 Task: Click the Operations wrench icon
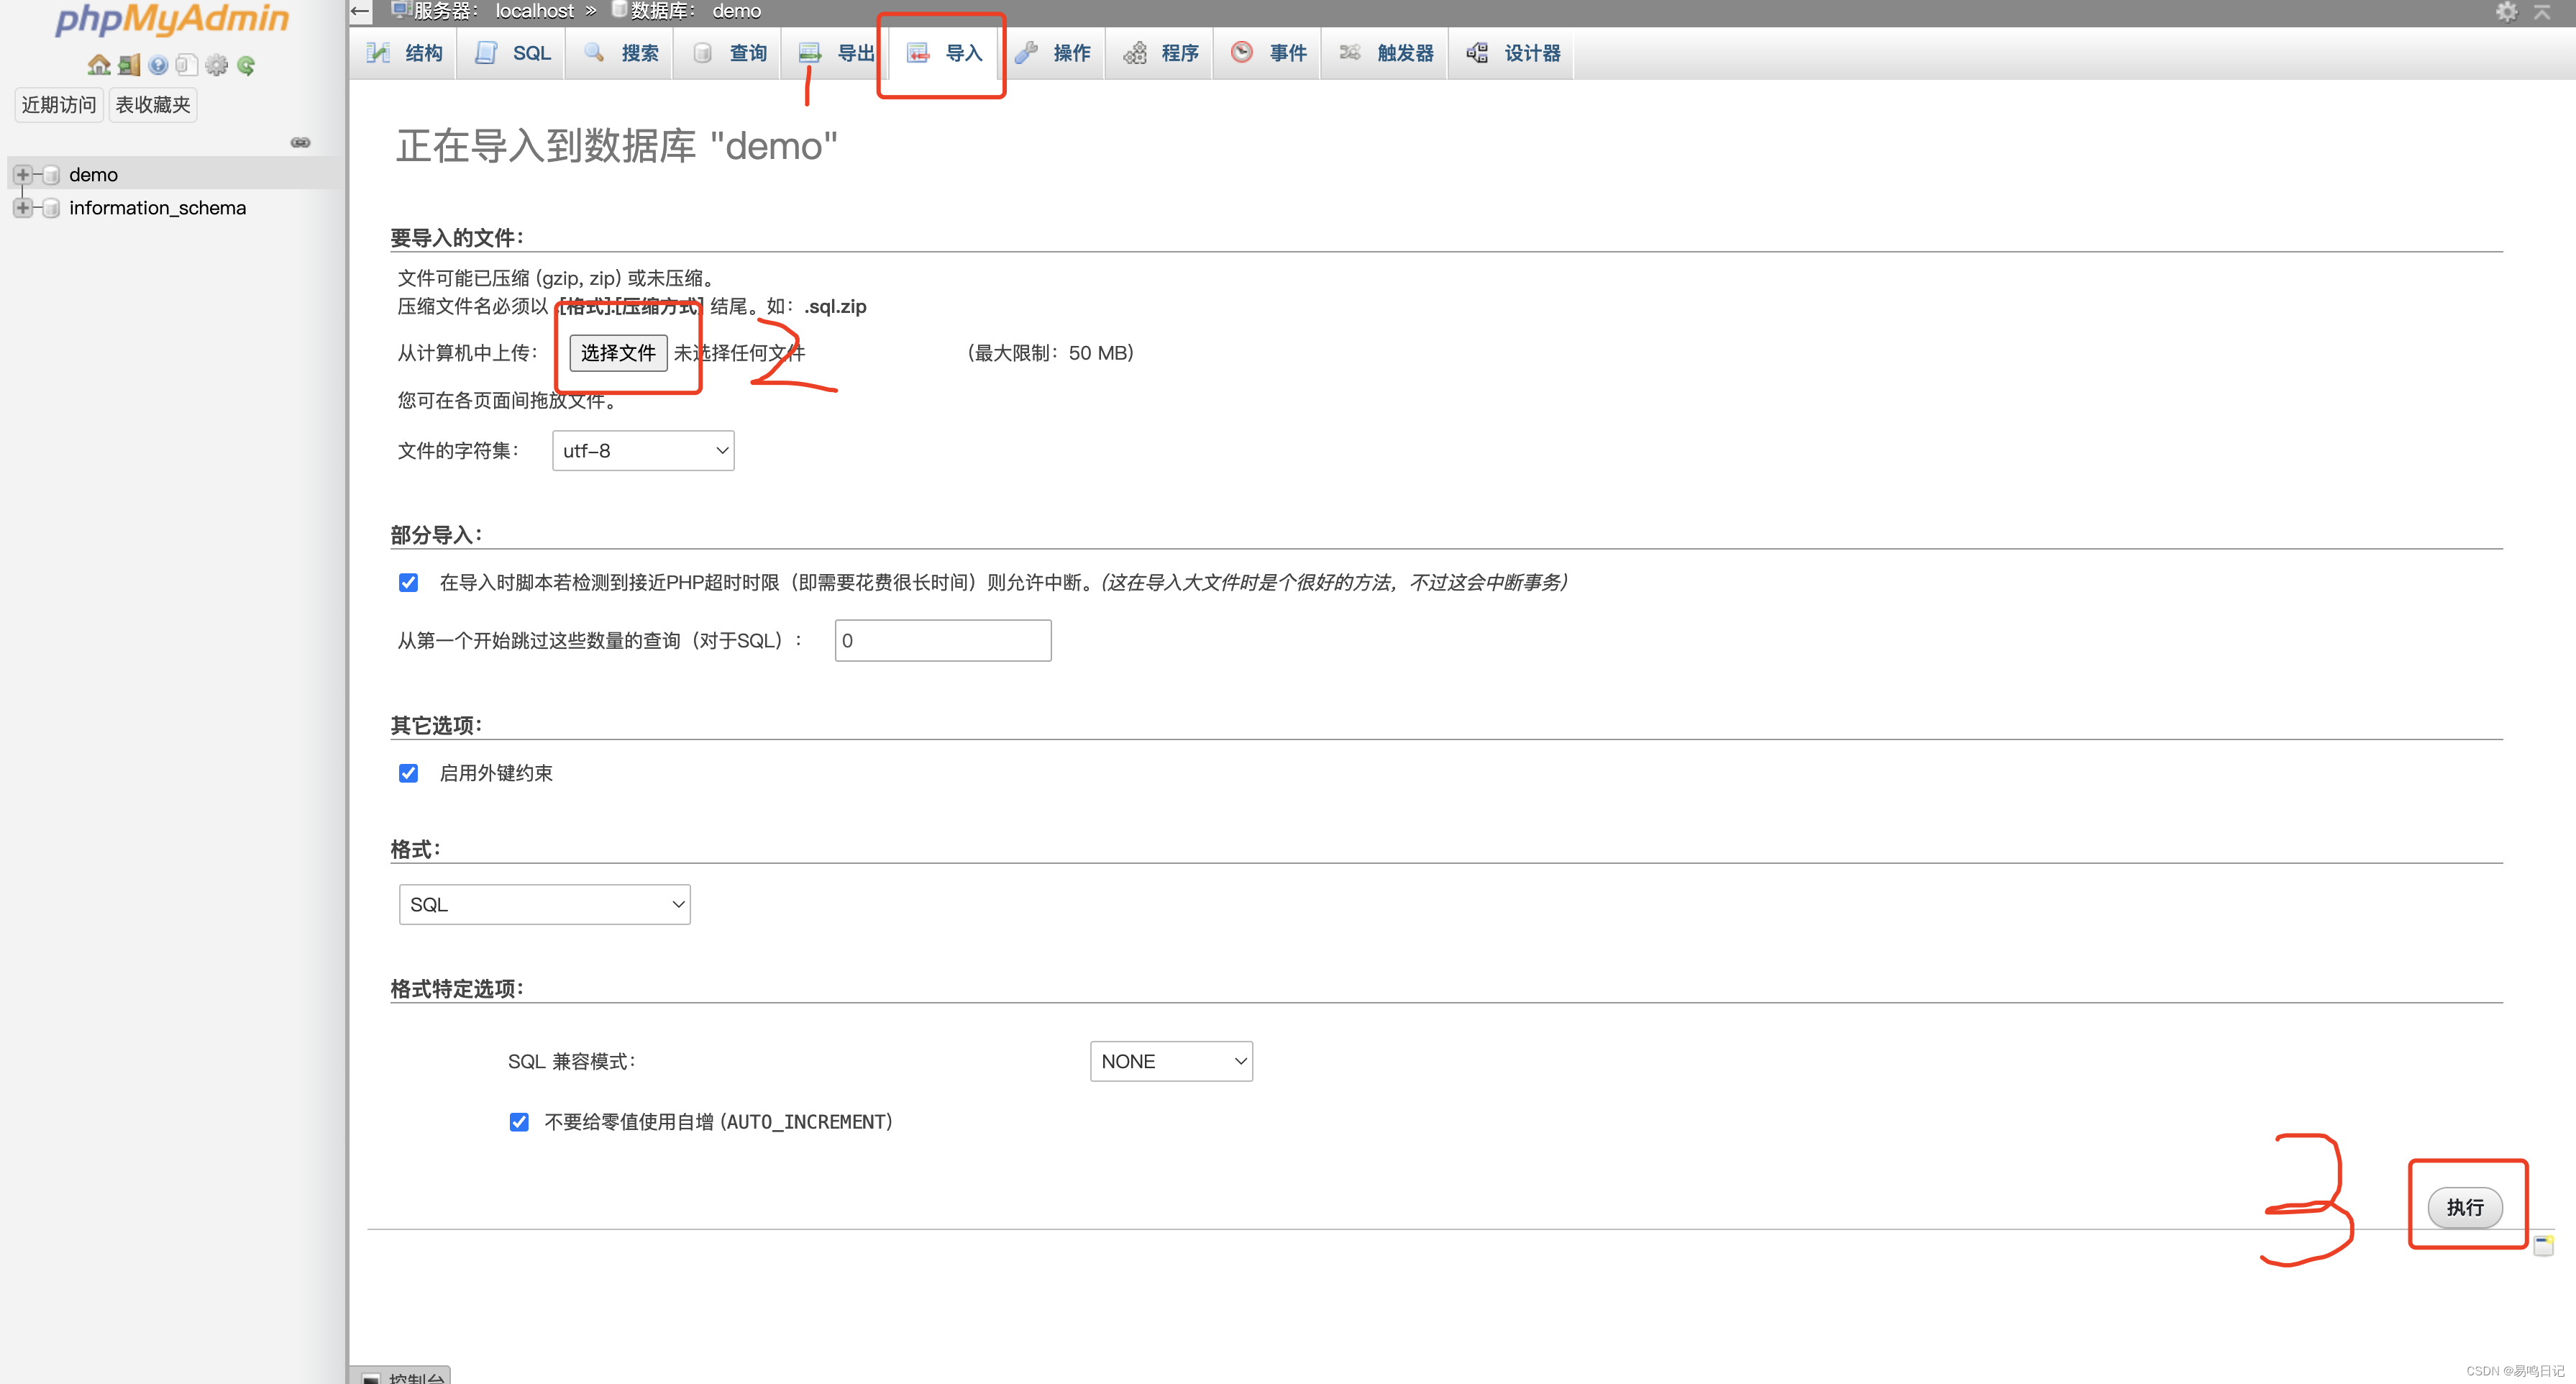tap(1026, 53)
